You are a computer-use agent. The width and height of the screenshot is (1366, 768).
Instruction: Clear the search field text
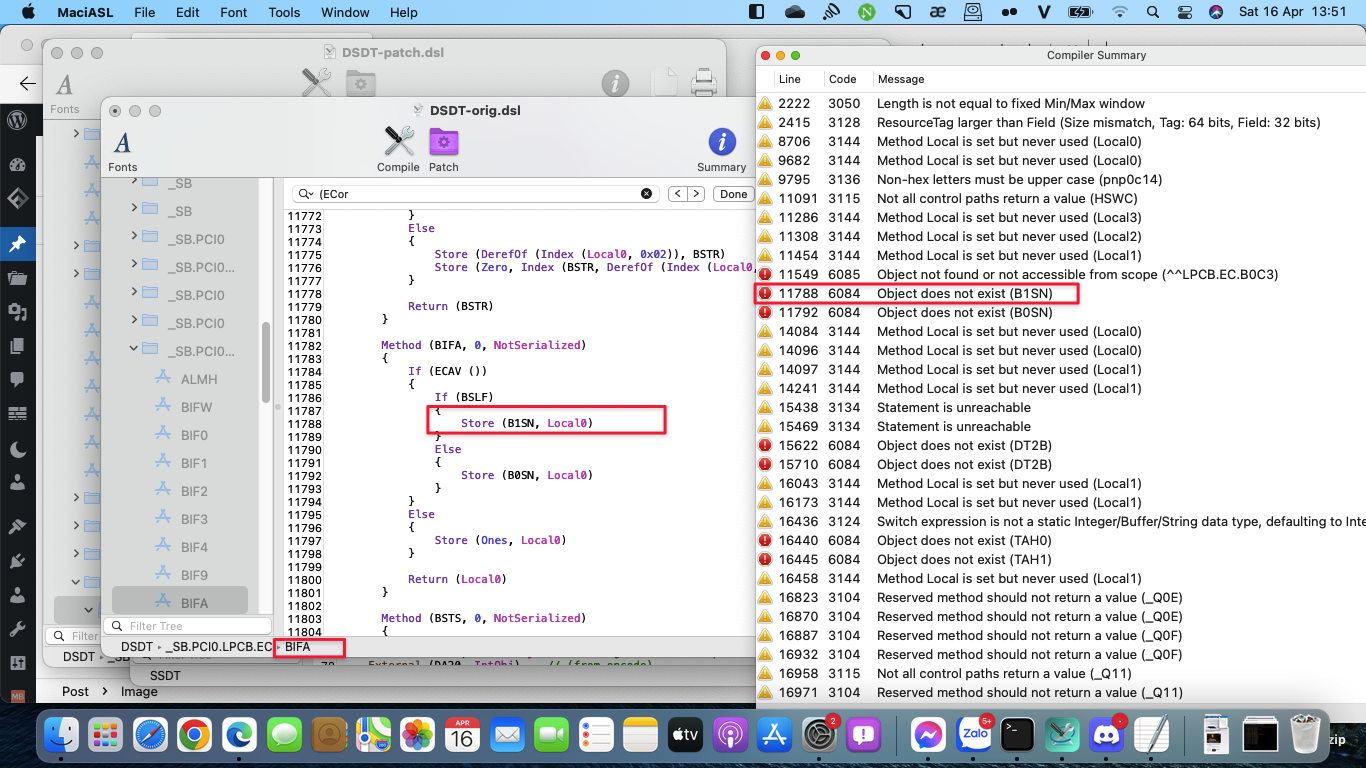coord(646,194)
